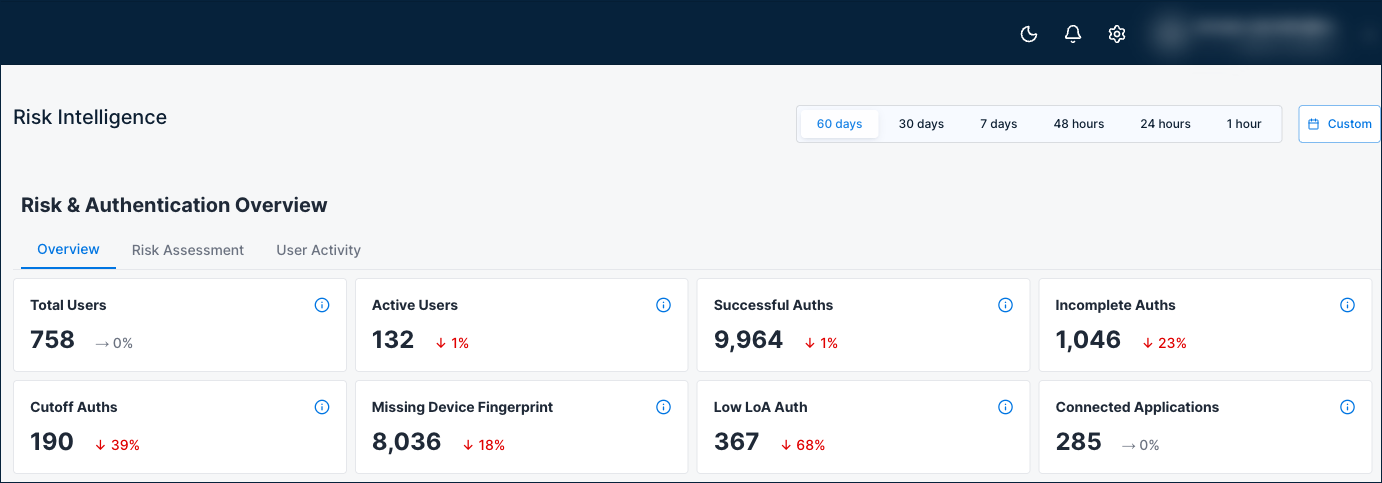1382x483 pixels.
Task: Click the Cutoff Auths value 190
Action: [52, 442]
